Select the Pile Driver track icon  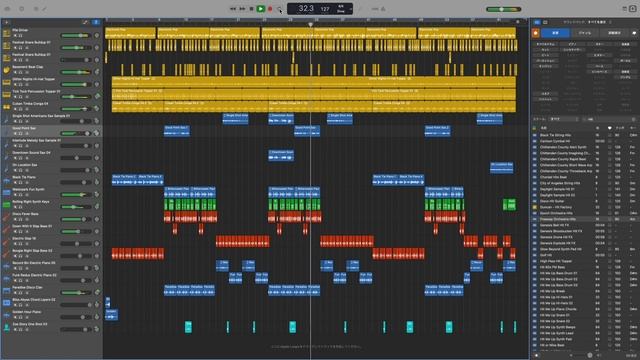coord(6,33)
